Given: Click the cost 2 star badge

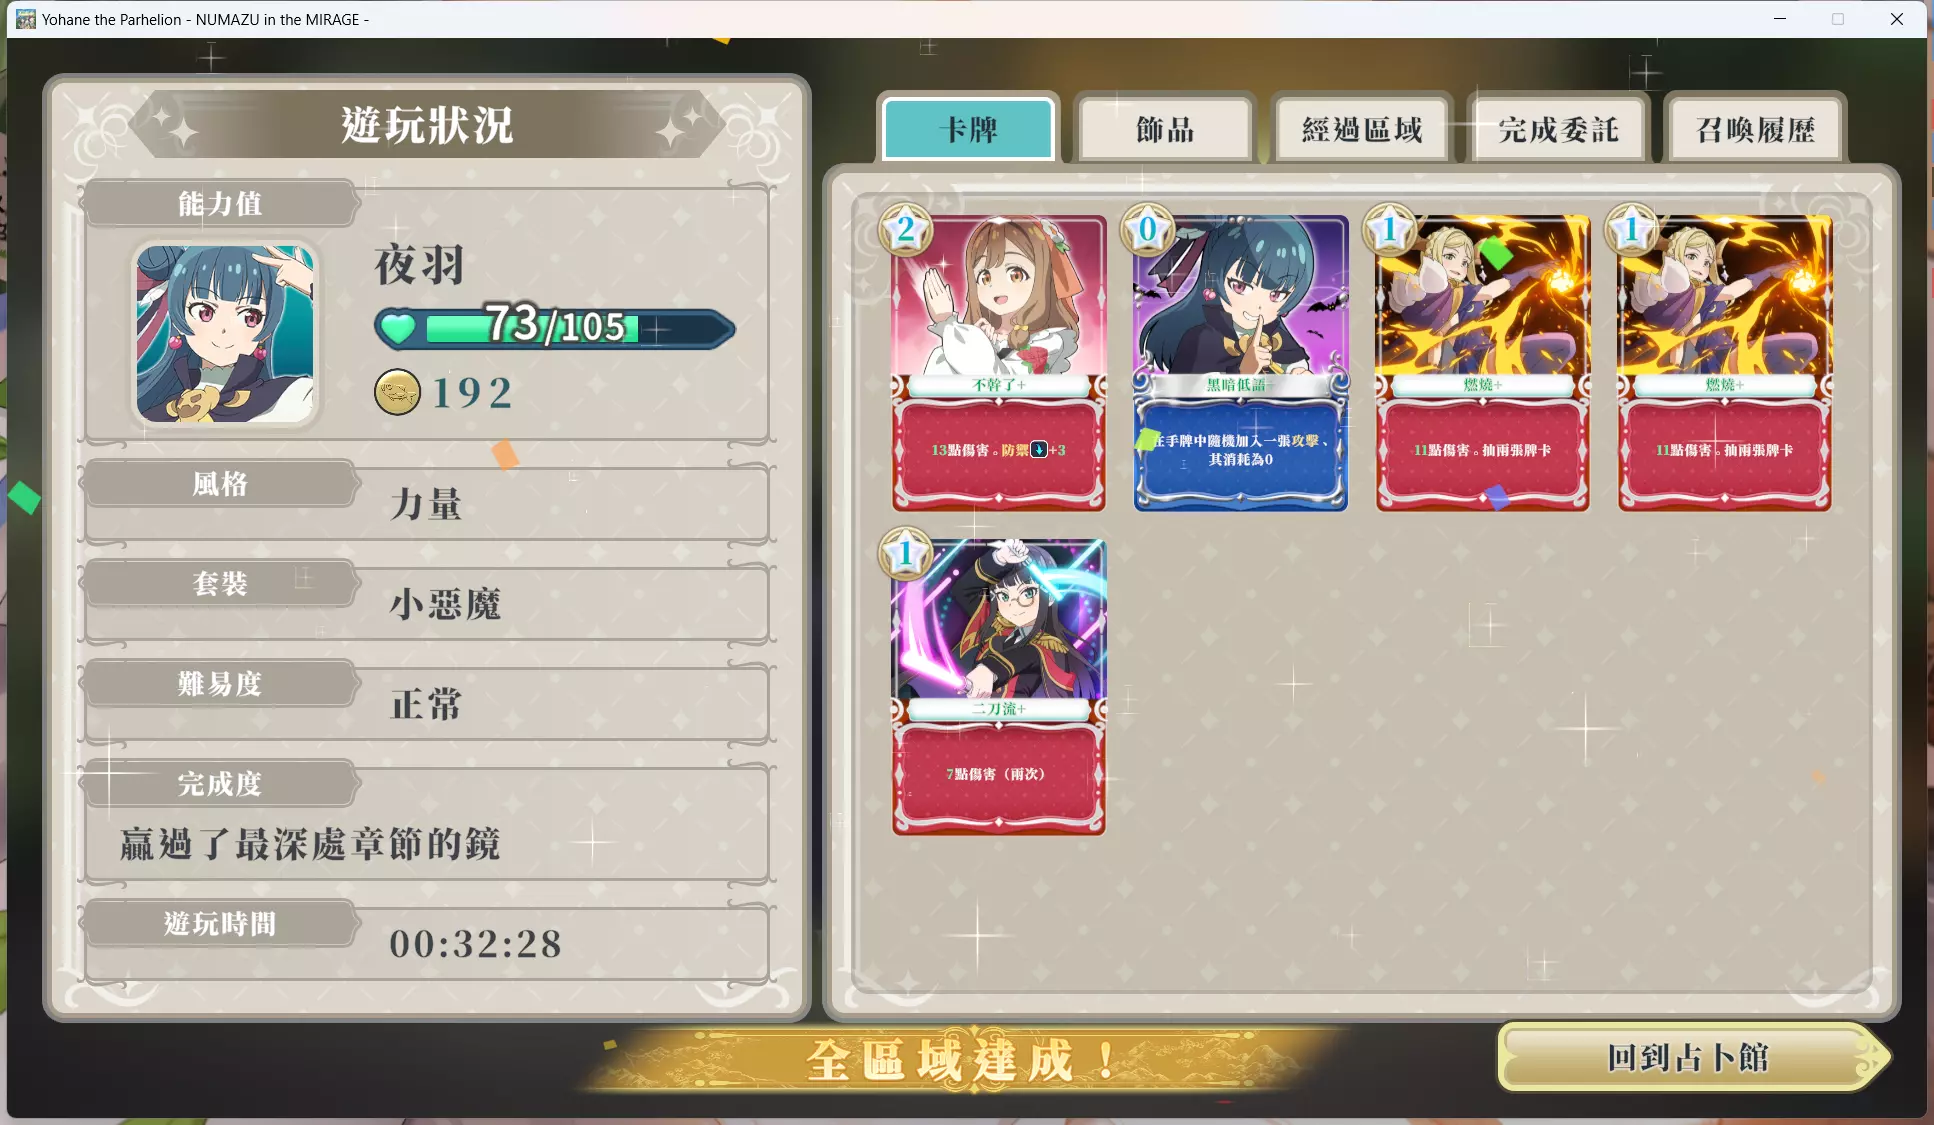Looking at the screenshot, I should (x=906, y=230).
